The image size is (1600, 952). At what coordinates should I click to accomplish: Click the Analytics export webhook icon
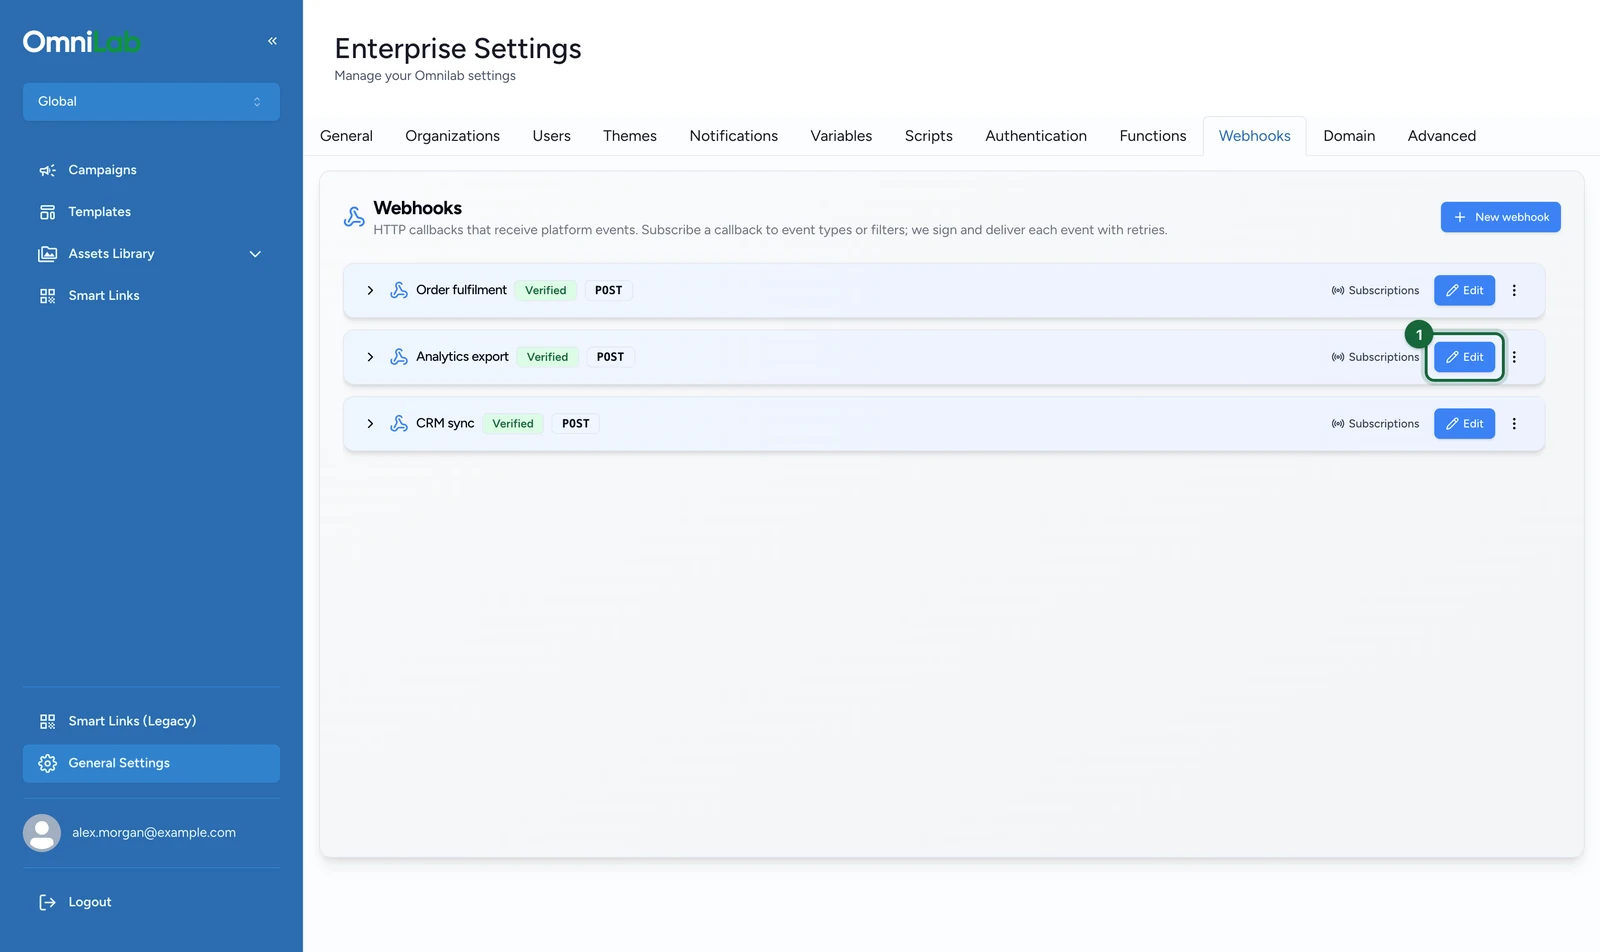399,357
